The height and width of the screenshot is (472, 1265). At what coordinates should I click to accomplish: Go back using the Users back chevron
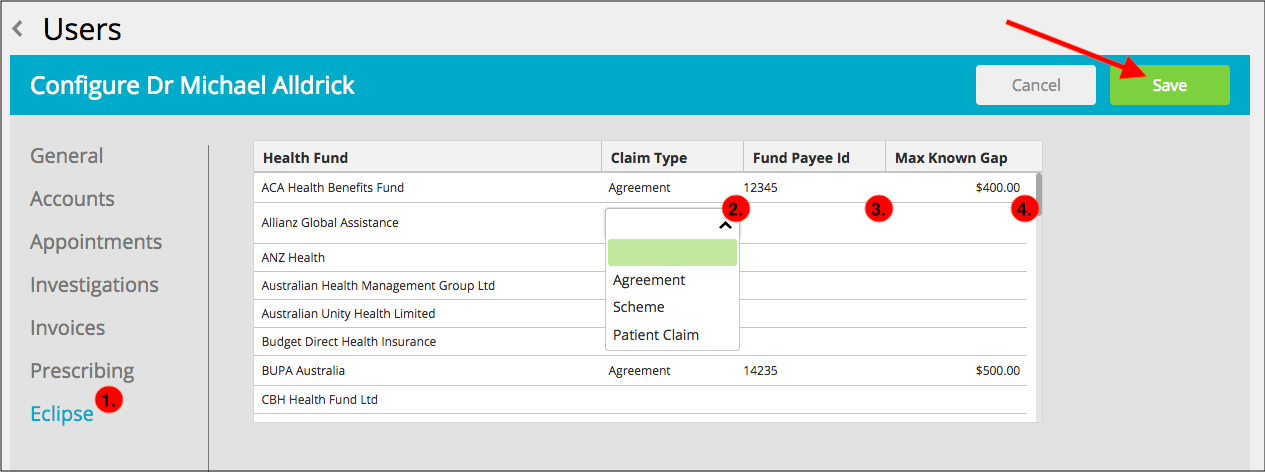coord(17,30)
